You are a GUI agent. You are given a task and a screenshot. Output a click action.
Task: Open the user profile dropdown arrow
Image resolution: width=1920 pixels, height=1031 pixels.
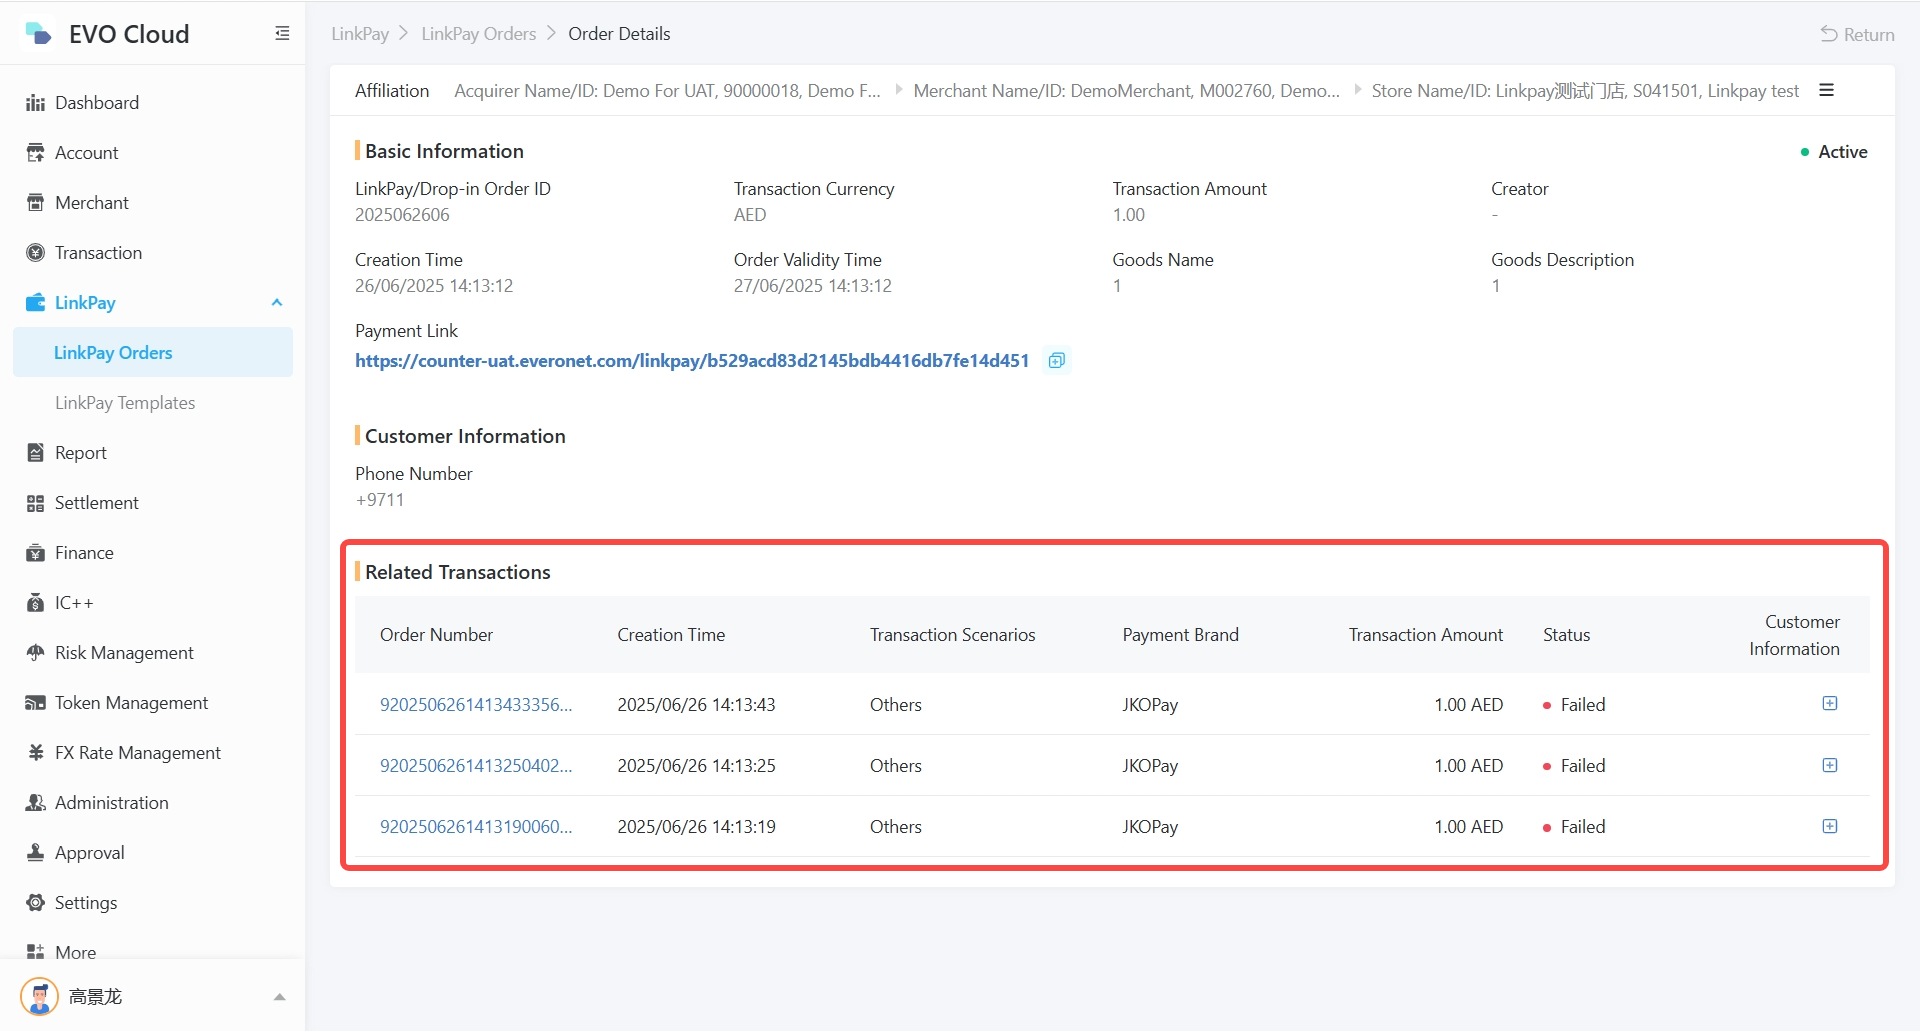(280, 997)
